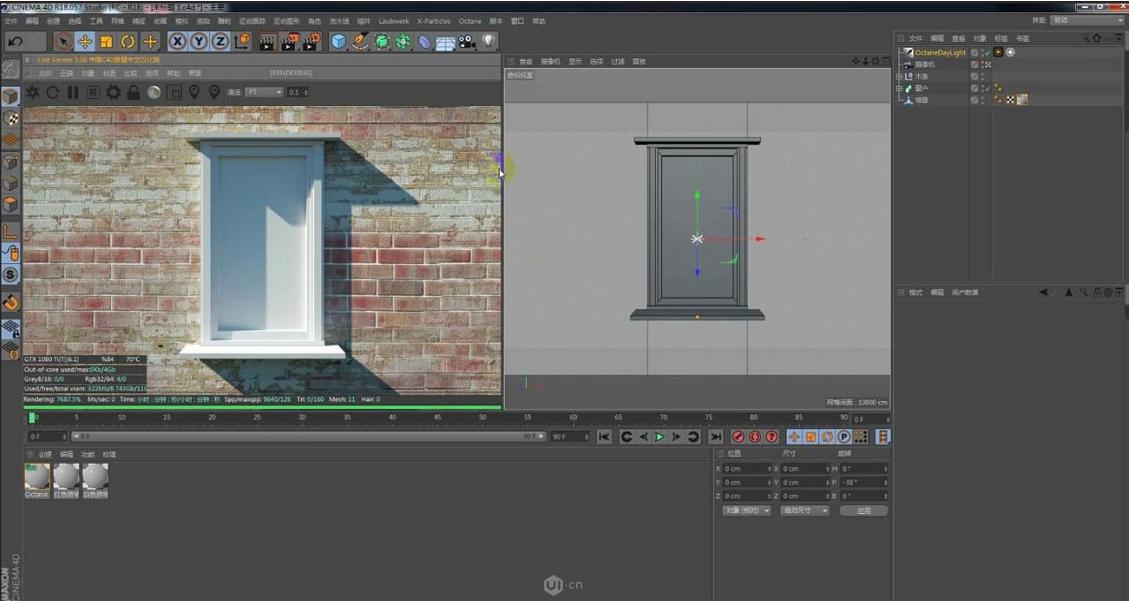Toggle the visibility dots of the 墙壁 object
Viewport: 1129px width, 601px height.
tap(984, 99)
